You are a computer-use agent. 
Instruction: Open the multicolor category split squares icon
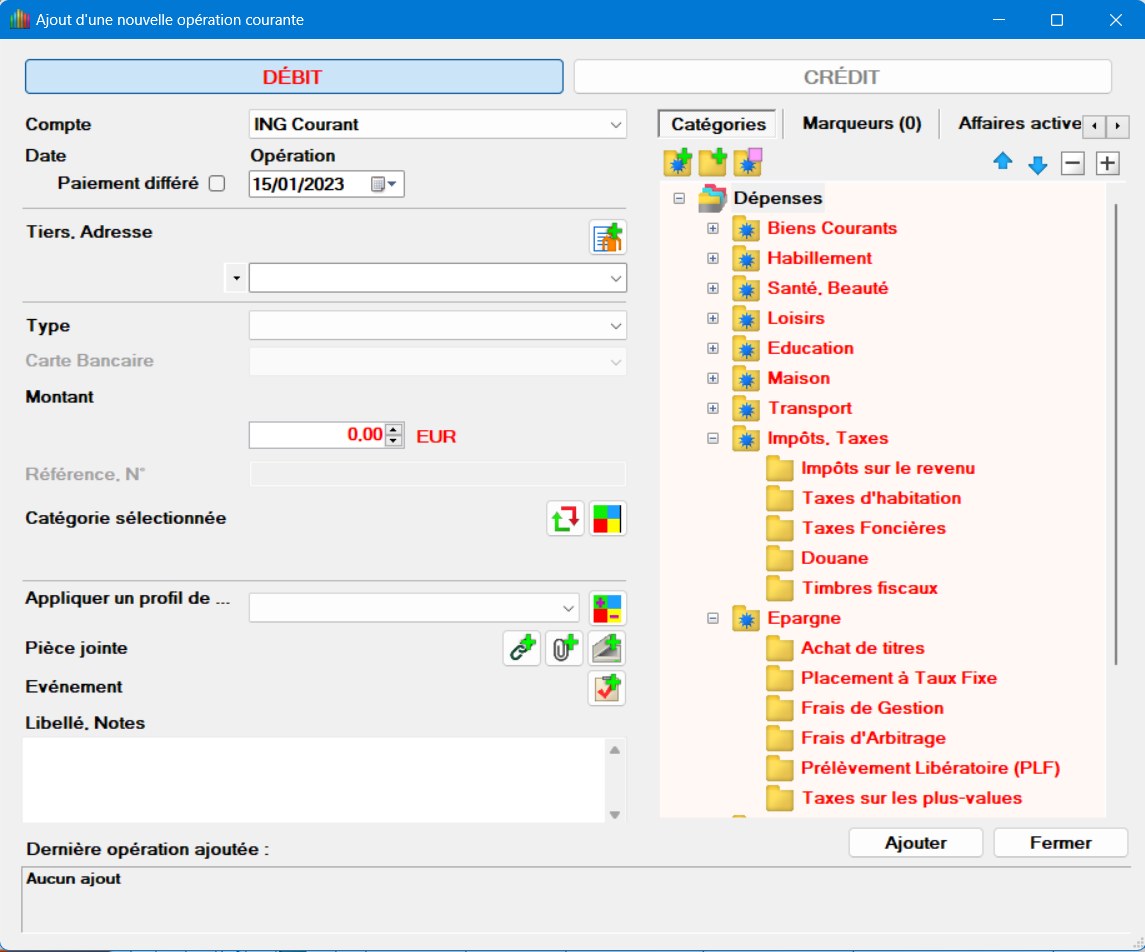tap(607, 518)
